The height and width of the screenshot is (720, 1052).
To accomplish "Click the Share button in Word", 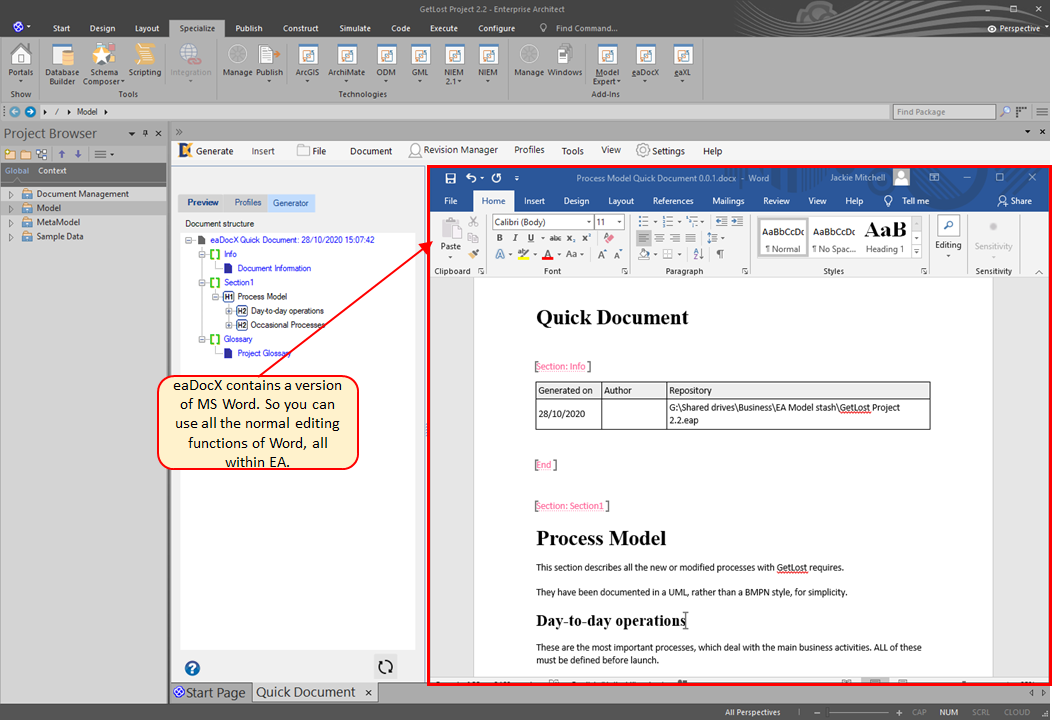I will (x=1014, y=201).
